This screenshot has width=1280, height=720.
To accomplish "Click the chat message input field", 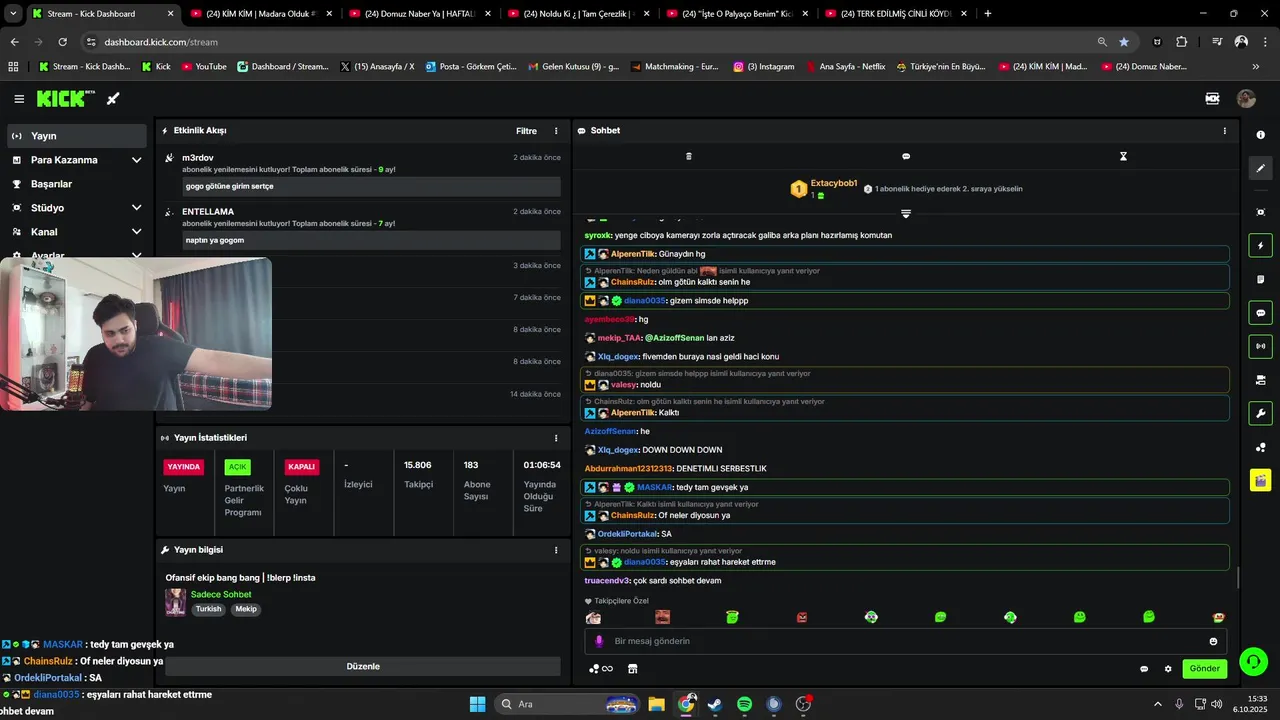I will tap(905, 641).
